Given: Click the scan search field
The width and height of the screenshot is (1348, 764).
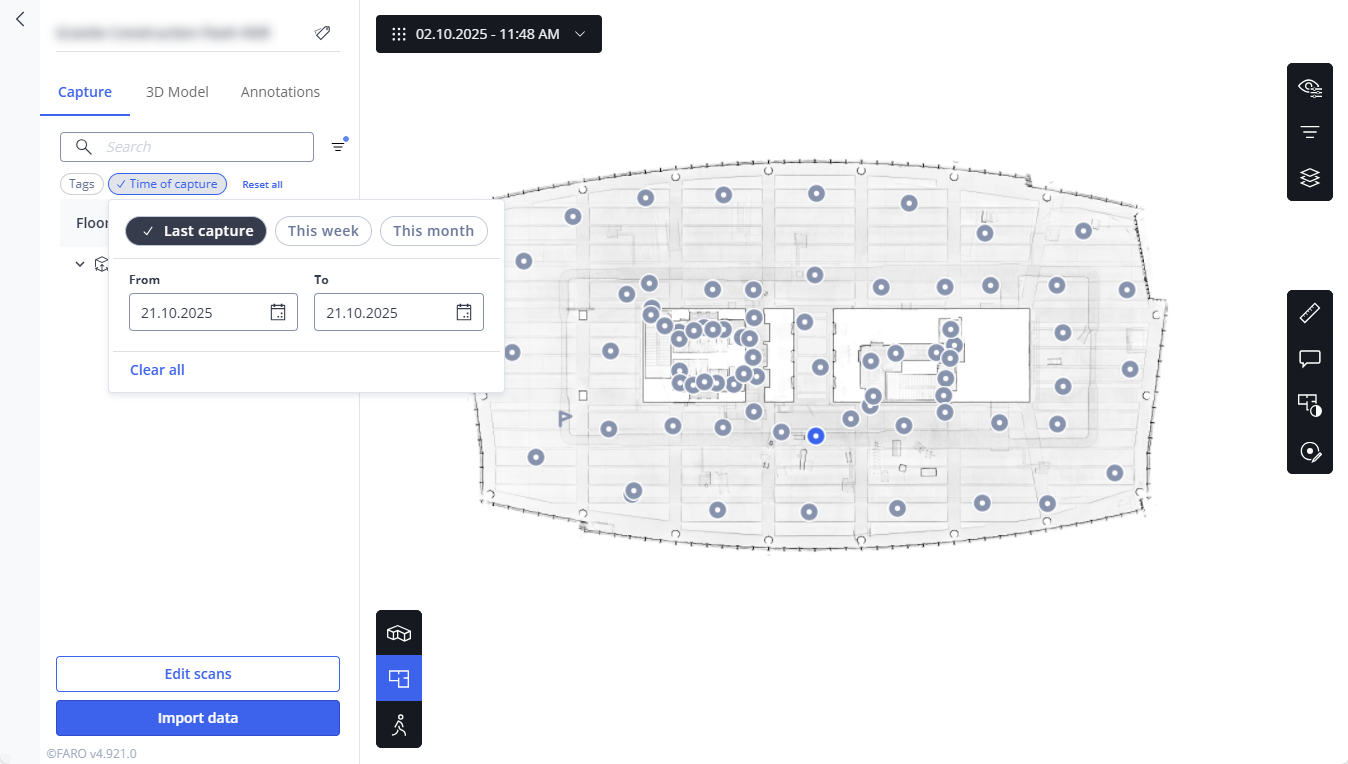Looking at the screenshot, I should pos(200,147).
